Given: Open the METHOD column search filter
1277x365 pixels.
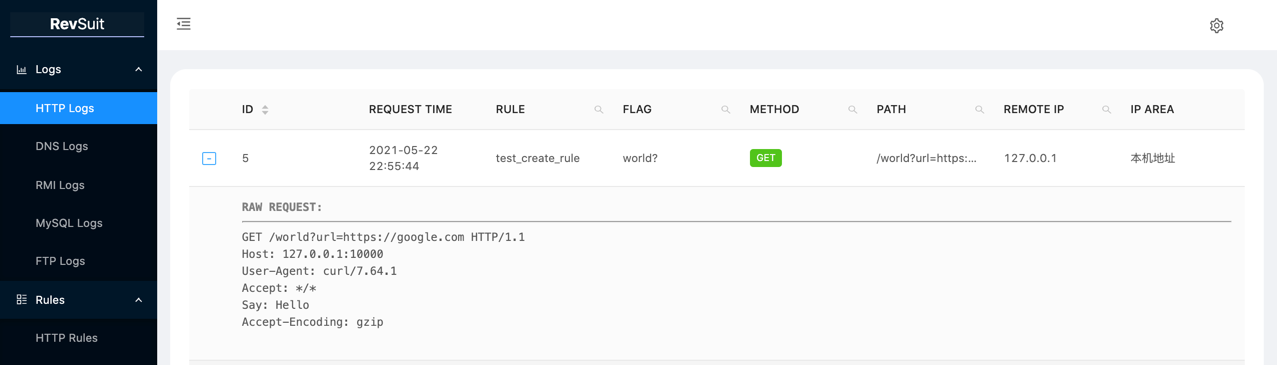Looking at the screenshot, I should click(x=853, y=110).
